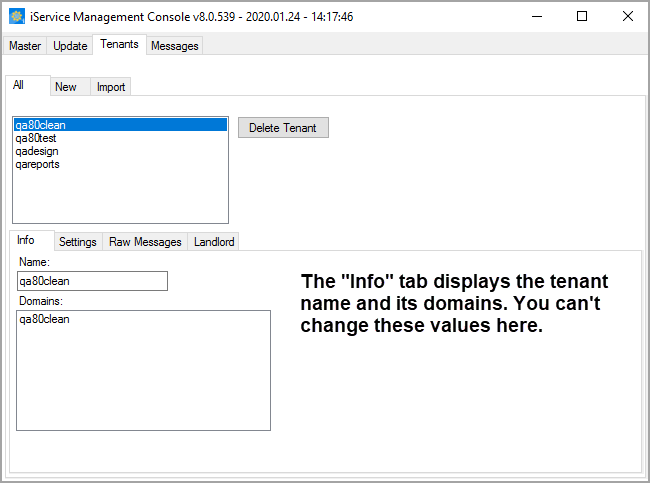Image resolution: width=650 pixels, height=483 pixels.
Task: Show the All tenants sub-tab
Action: pyautogui.click(x=19, y=86)
